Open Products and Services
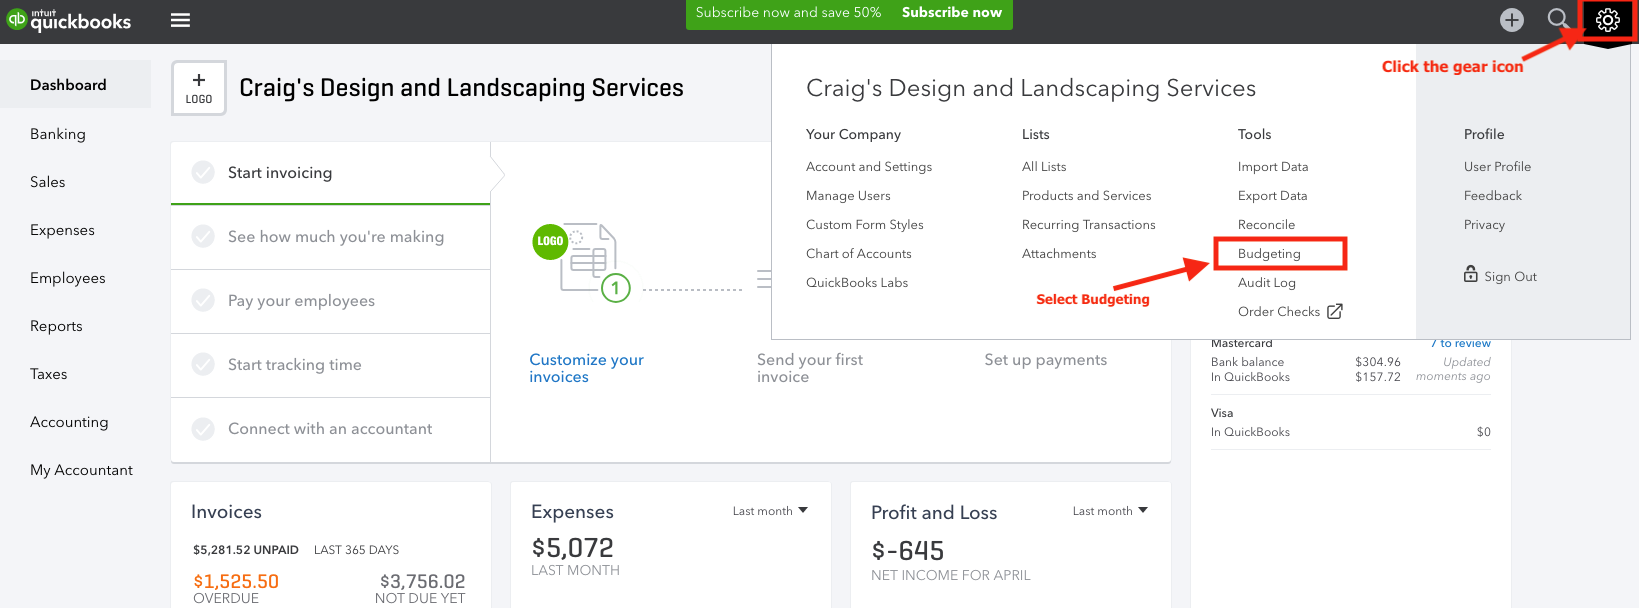1639x608 pixels. pos(1086,195)
